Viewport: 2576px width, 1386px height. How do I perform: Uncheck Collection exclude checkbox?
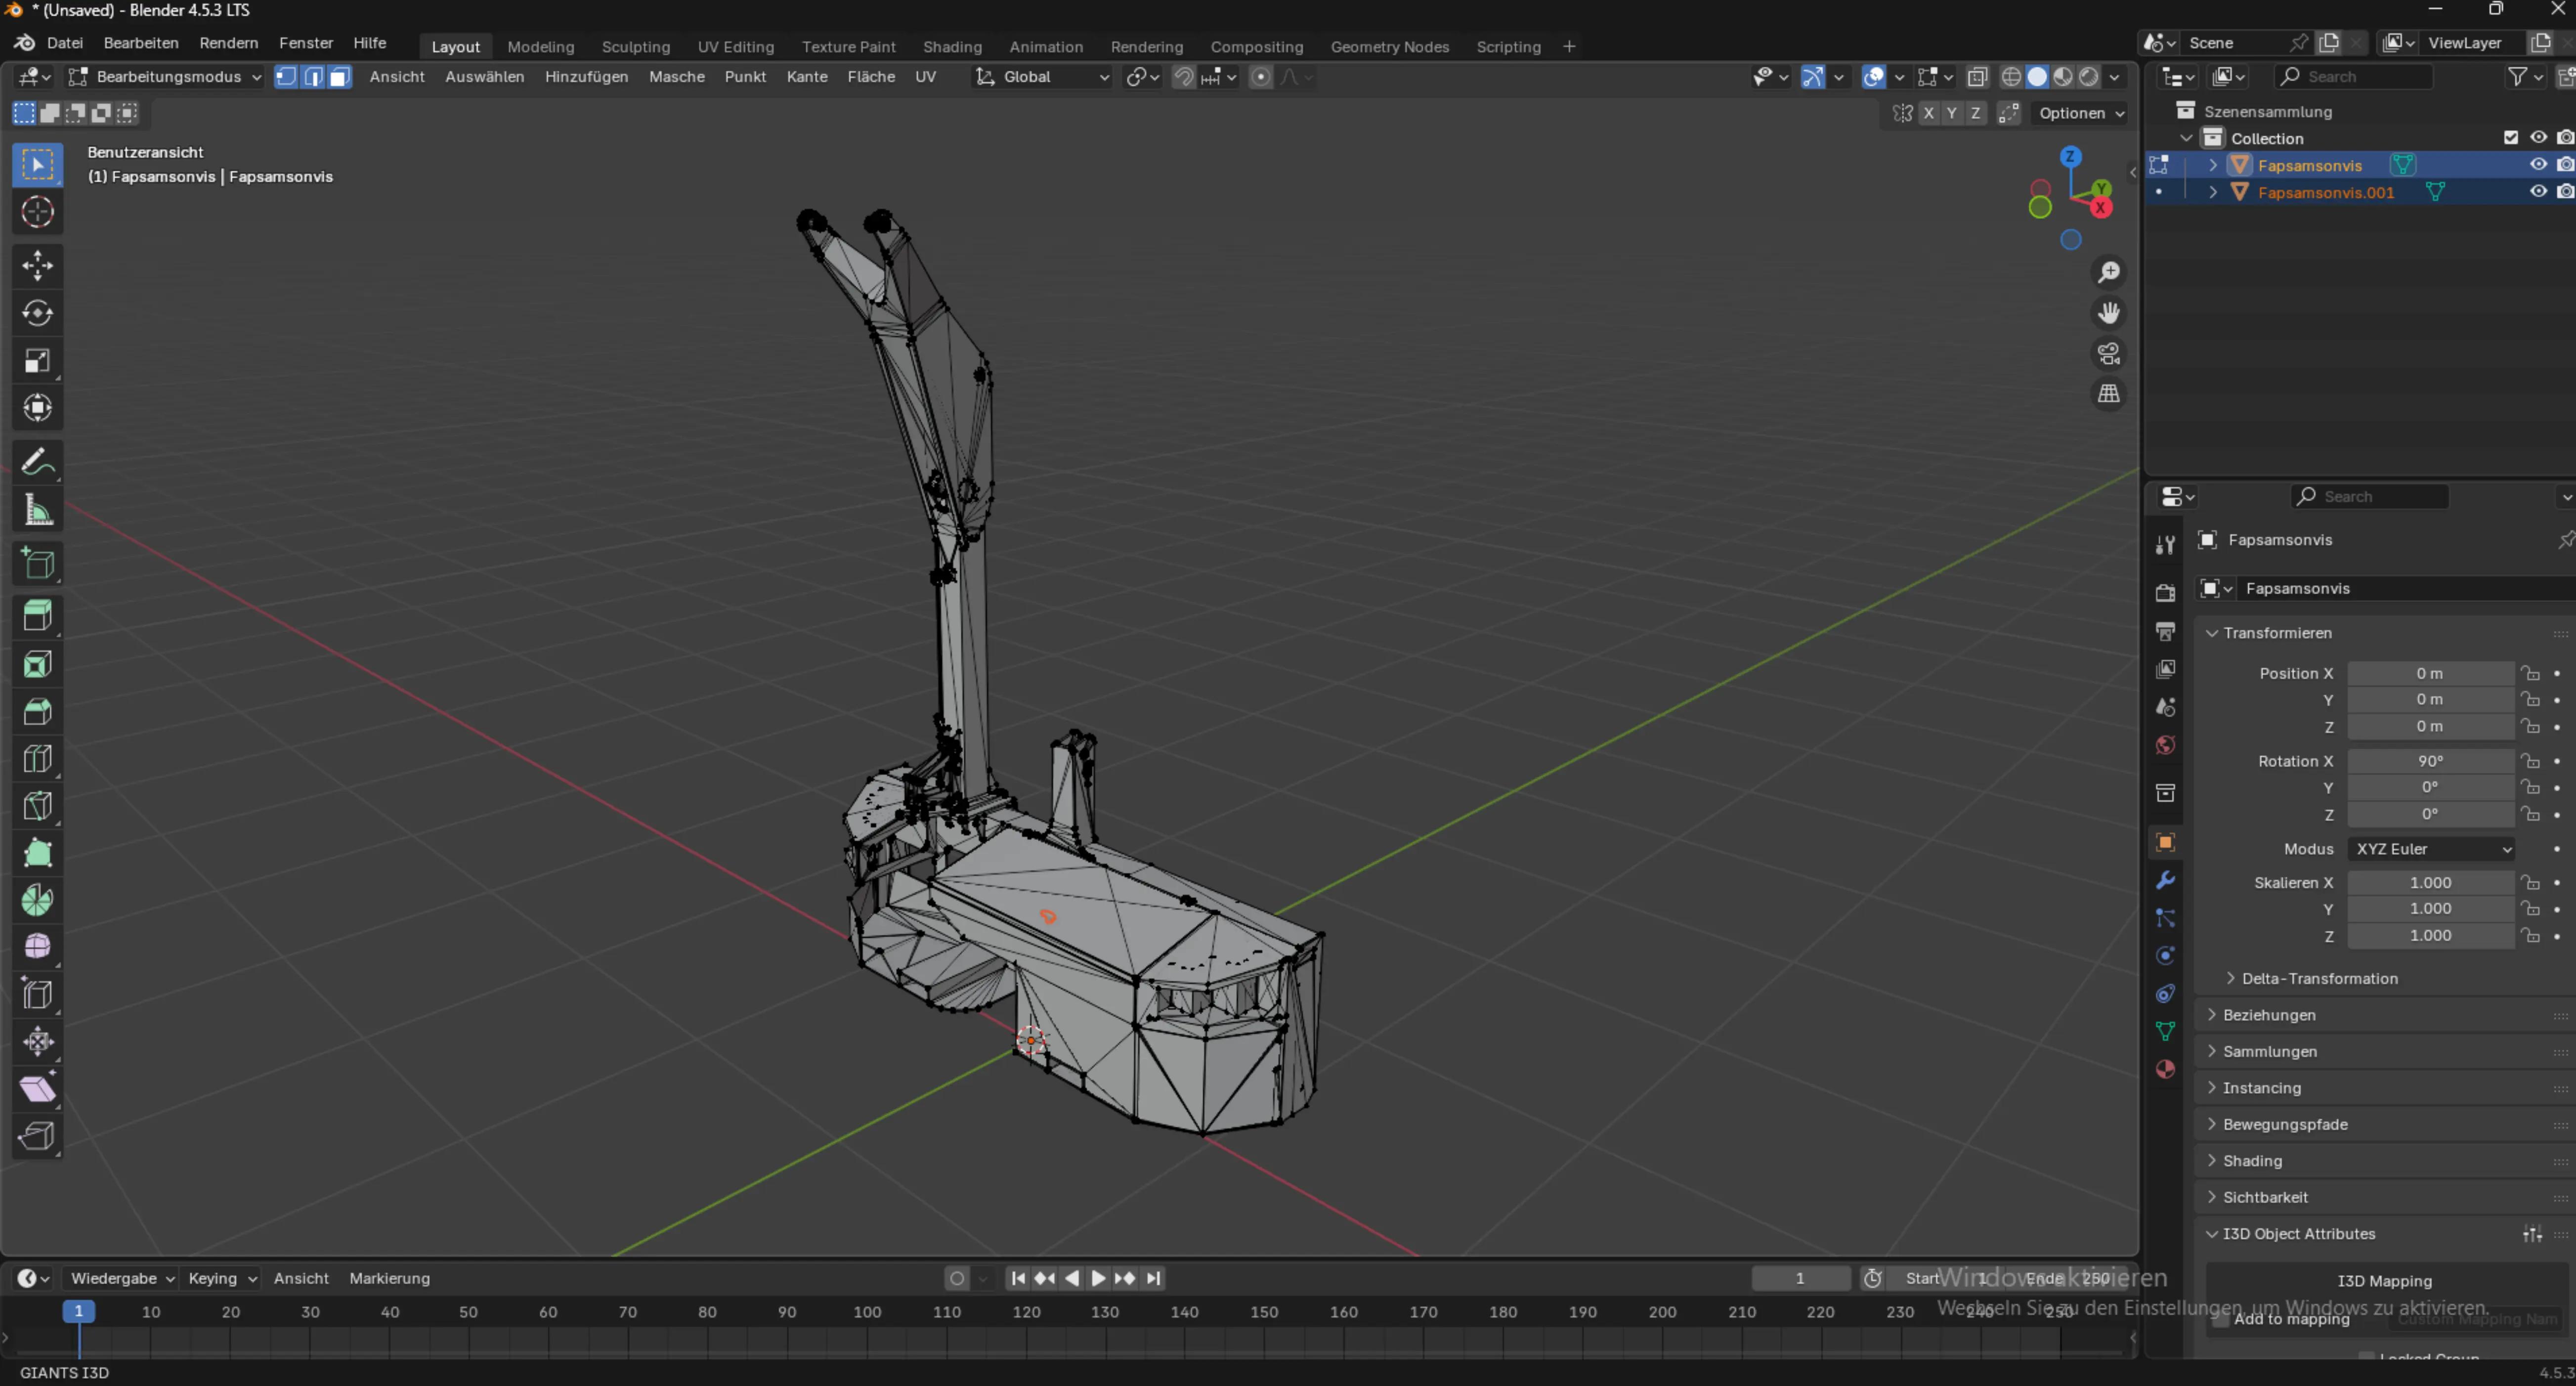[2511, 138]
